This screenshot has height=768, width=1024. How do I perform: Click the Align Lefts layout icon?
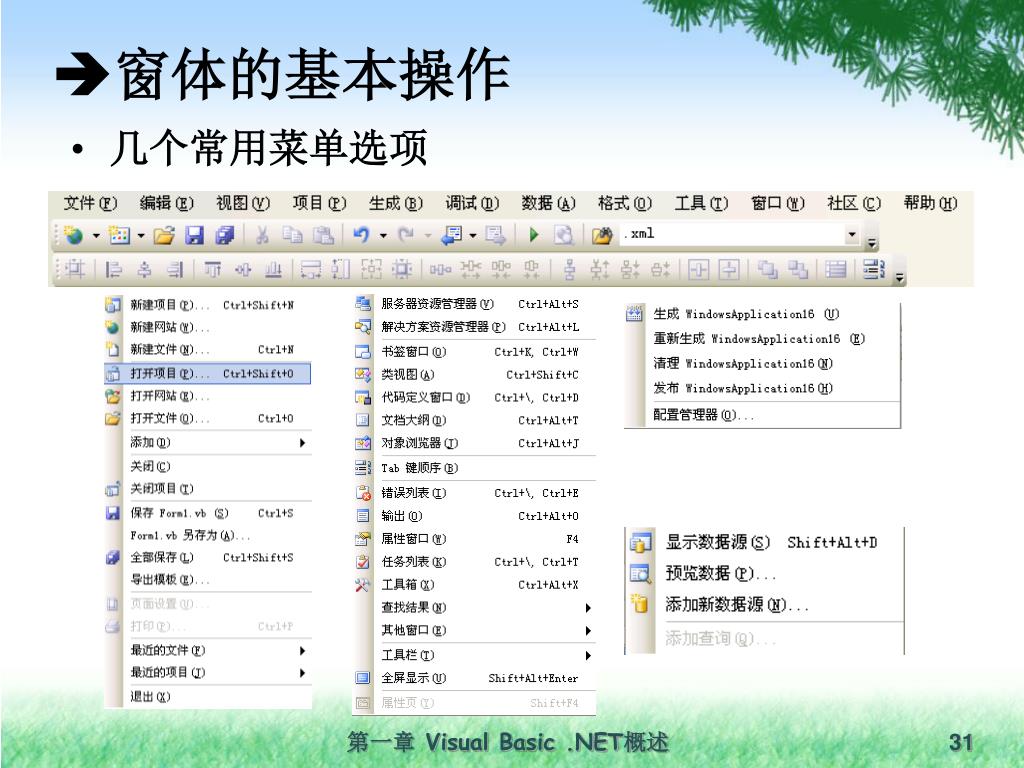coord(114,269)
